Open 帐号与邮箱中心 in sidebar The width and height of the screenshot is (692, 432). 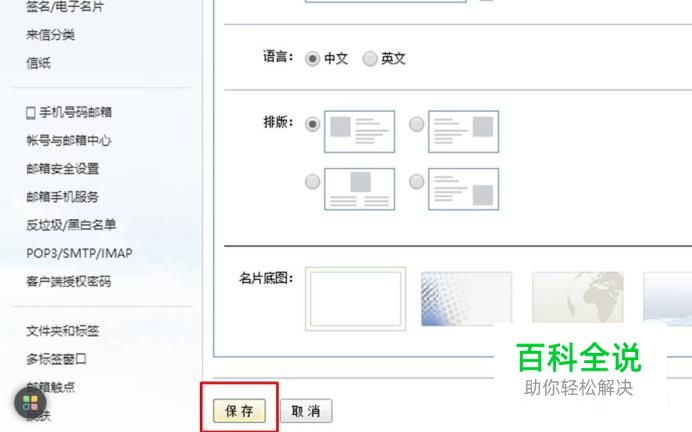(x=68, y=140)
